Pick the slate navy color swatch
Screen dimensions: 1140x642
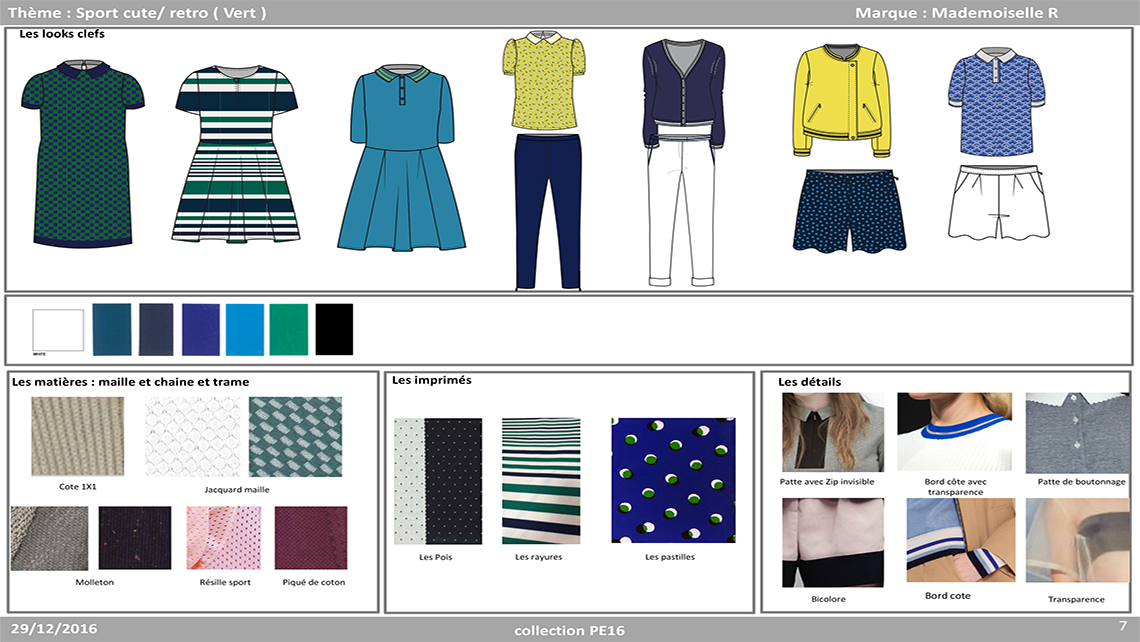click(156, 329)
